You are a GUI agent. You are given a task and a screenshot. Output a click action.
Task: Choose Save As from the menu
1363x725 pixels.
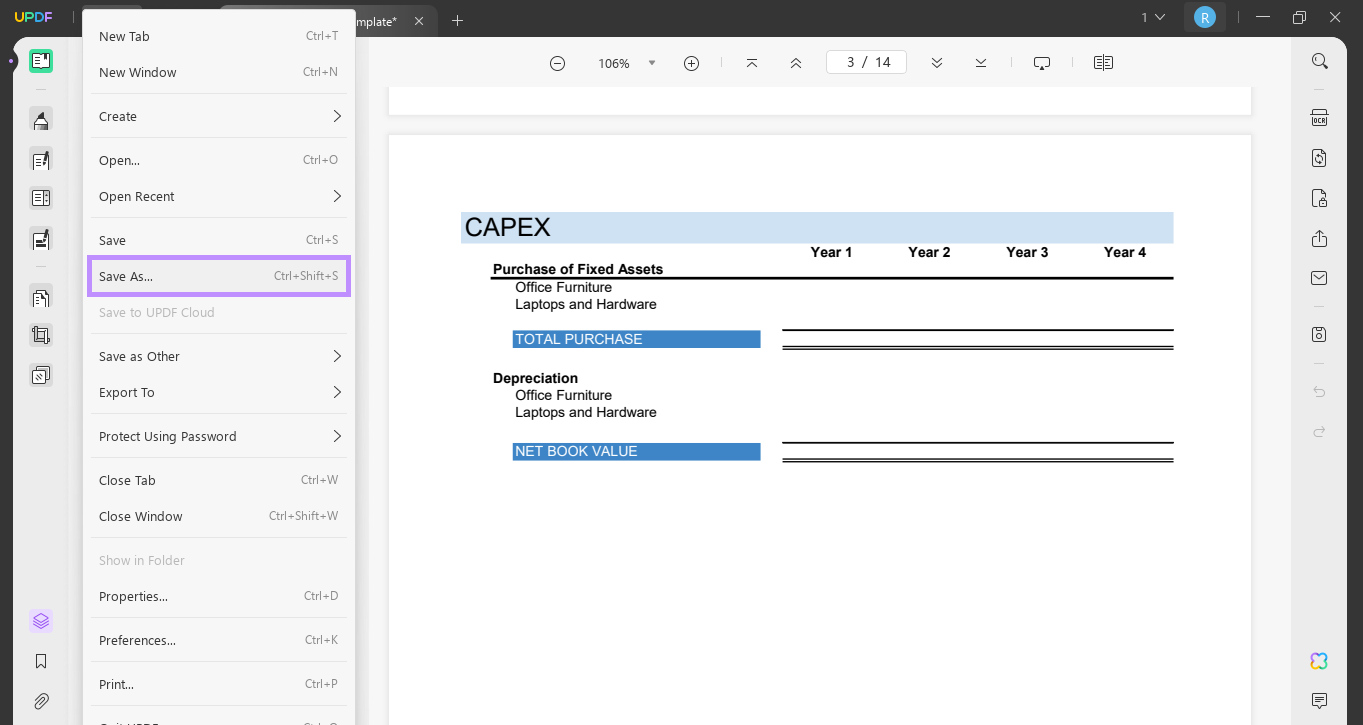click(x=218, y=276)
